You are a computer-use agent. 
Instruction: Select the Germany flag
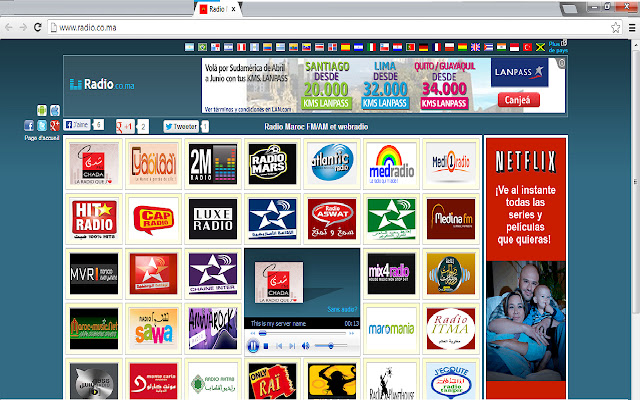click(423, 47)
